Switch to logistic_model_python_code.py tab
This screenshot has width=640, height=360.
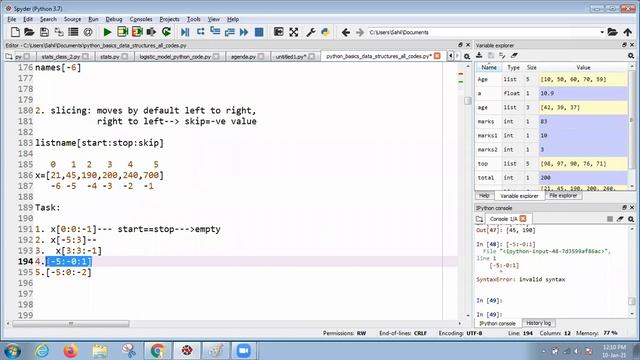[x=175, y=56]
